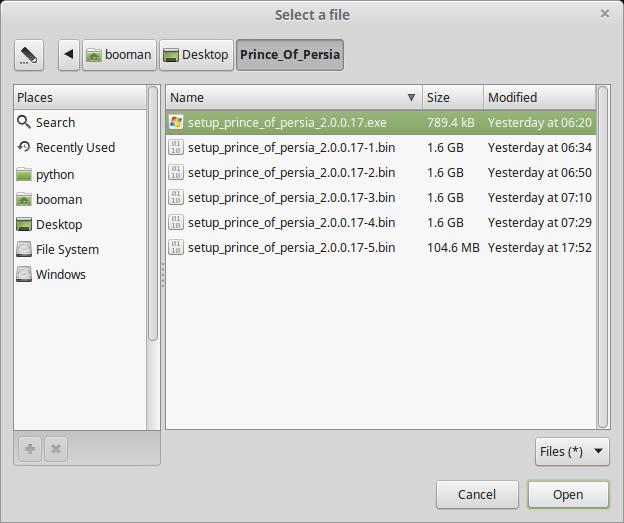
Task: Click the dotted pane divider handle
Action: click(x=163, y=275)
